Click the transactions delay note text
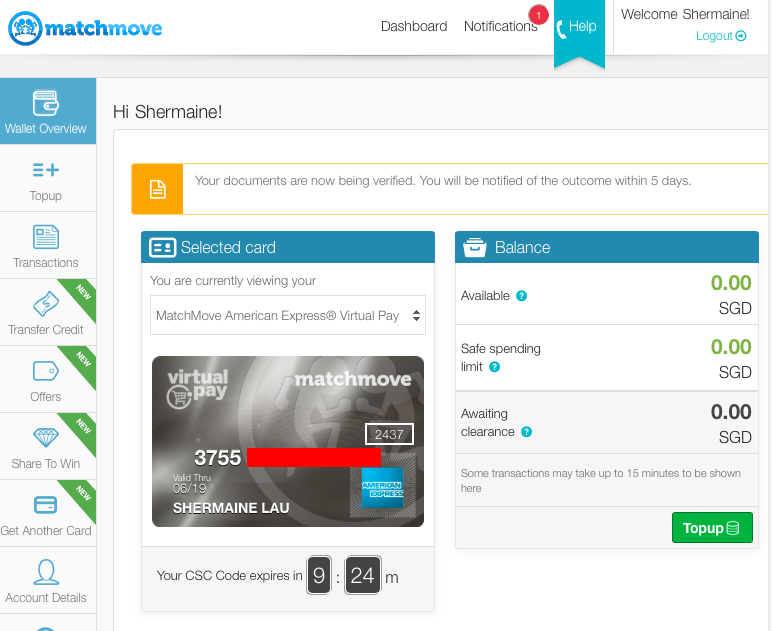The height and width of the screenshot is (631, 772). (601, 480)
